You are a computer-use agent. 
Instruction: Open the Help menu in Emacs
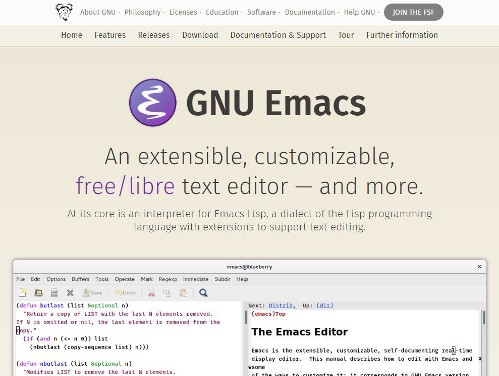(242, 279)
